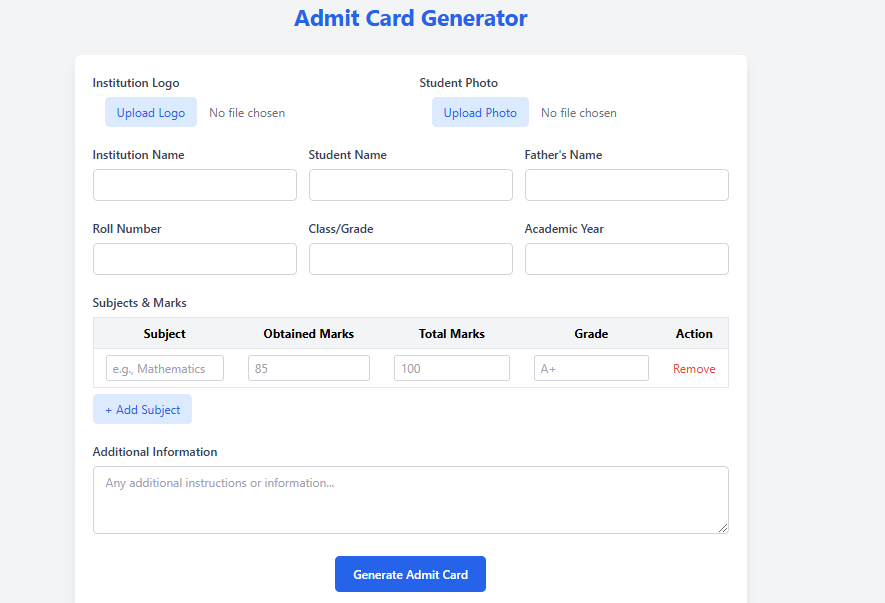Click the Upload Logo button
885x603 pixels.
[x=151, y=112]
